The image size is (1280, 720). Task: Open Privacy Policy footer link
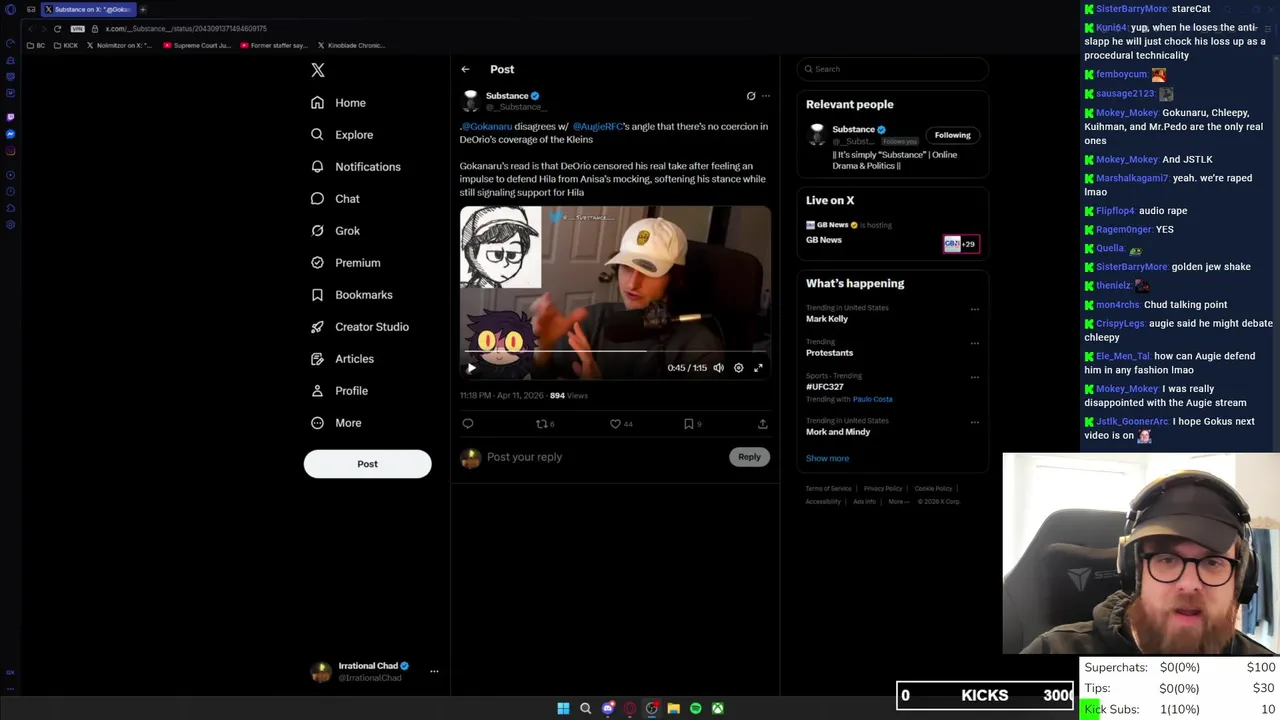(x=883, y=489)
